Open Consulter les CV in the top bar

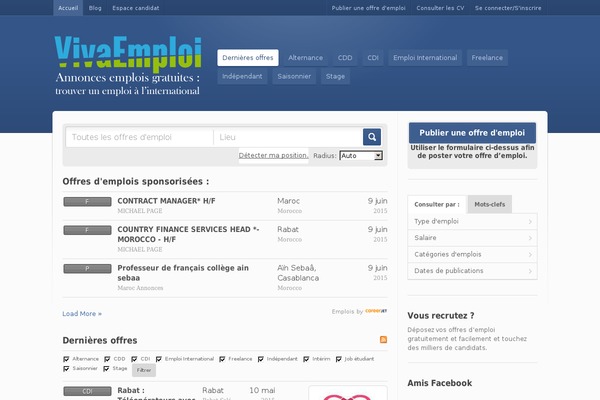[x=440, y=8]
